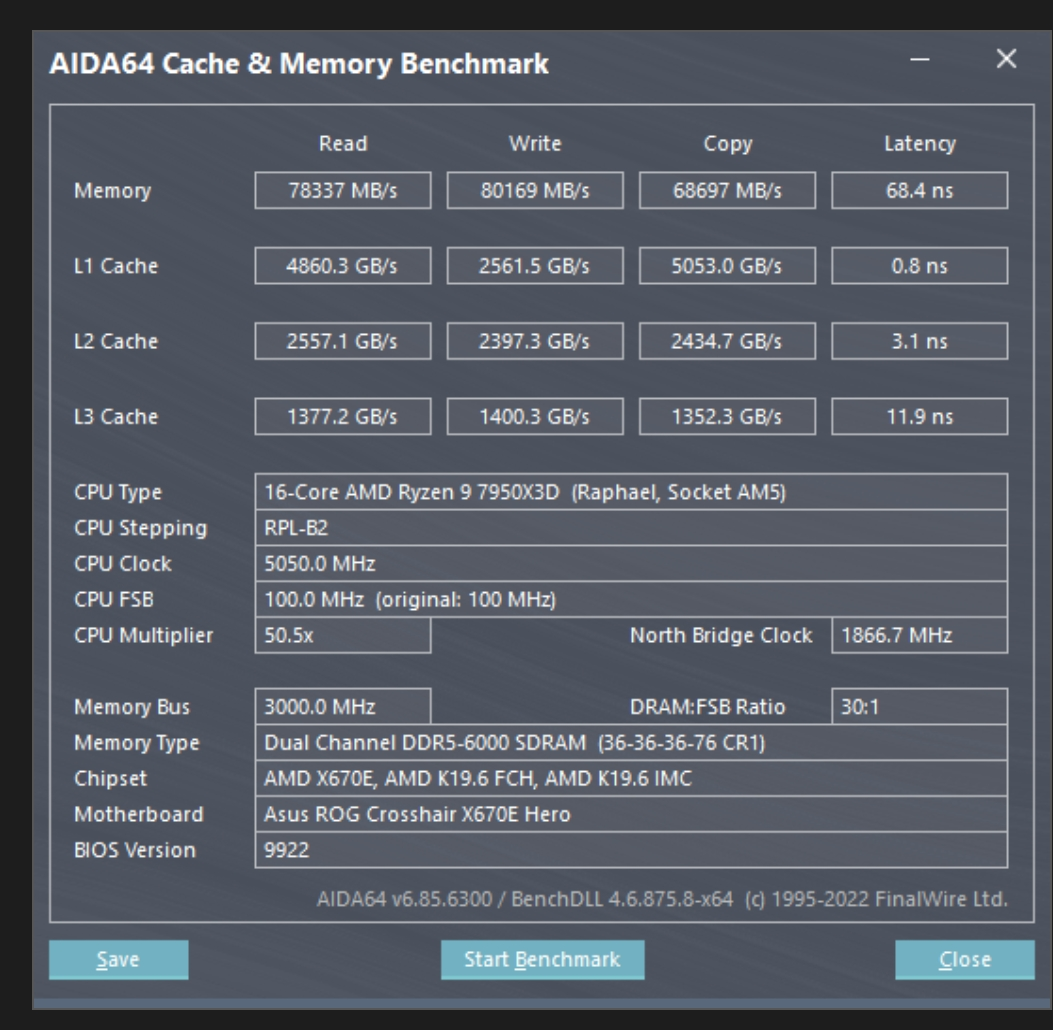Click the CPU Stepping field RPL-B2
The image size is (1053, 1030).
click(x=631, y=528)
